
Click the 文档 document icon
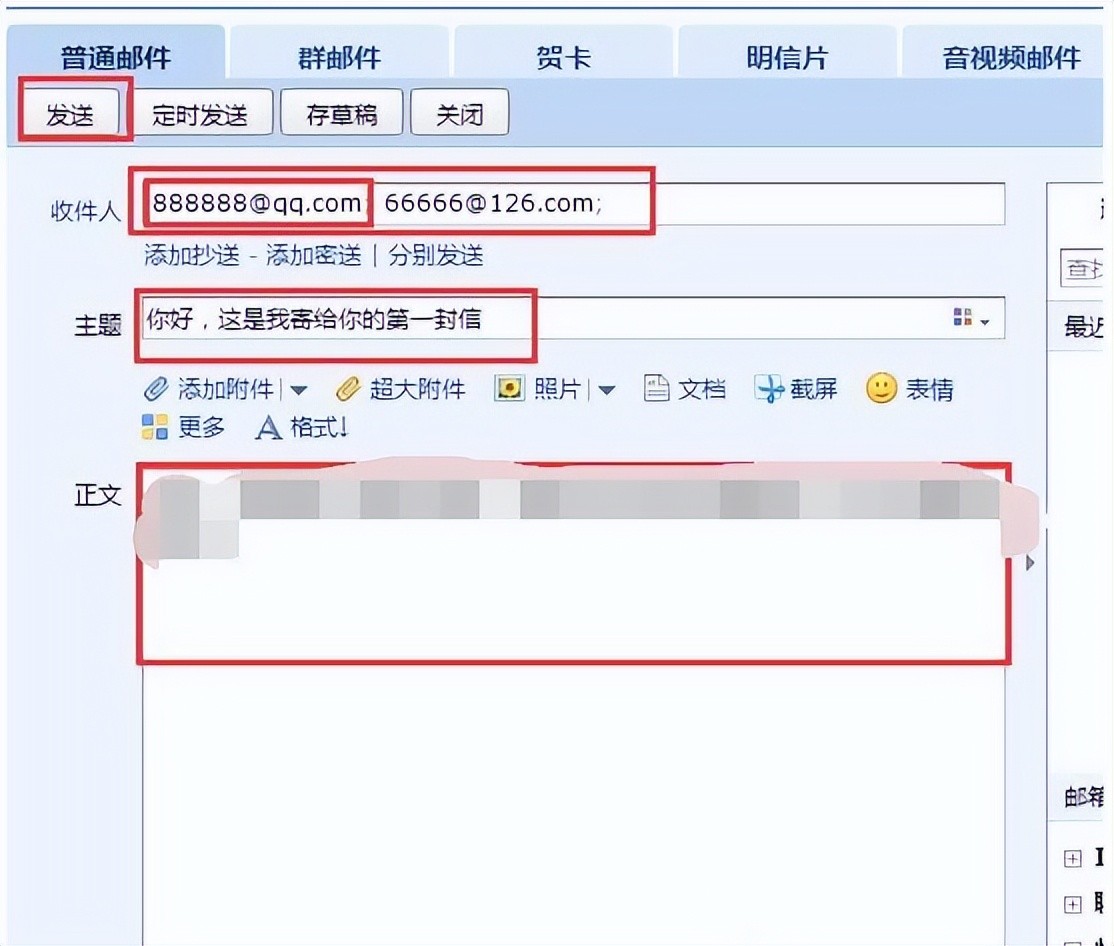[x=656, y=388]
